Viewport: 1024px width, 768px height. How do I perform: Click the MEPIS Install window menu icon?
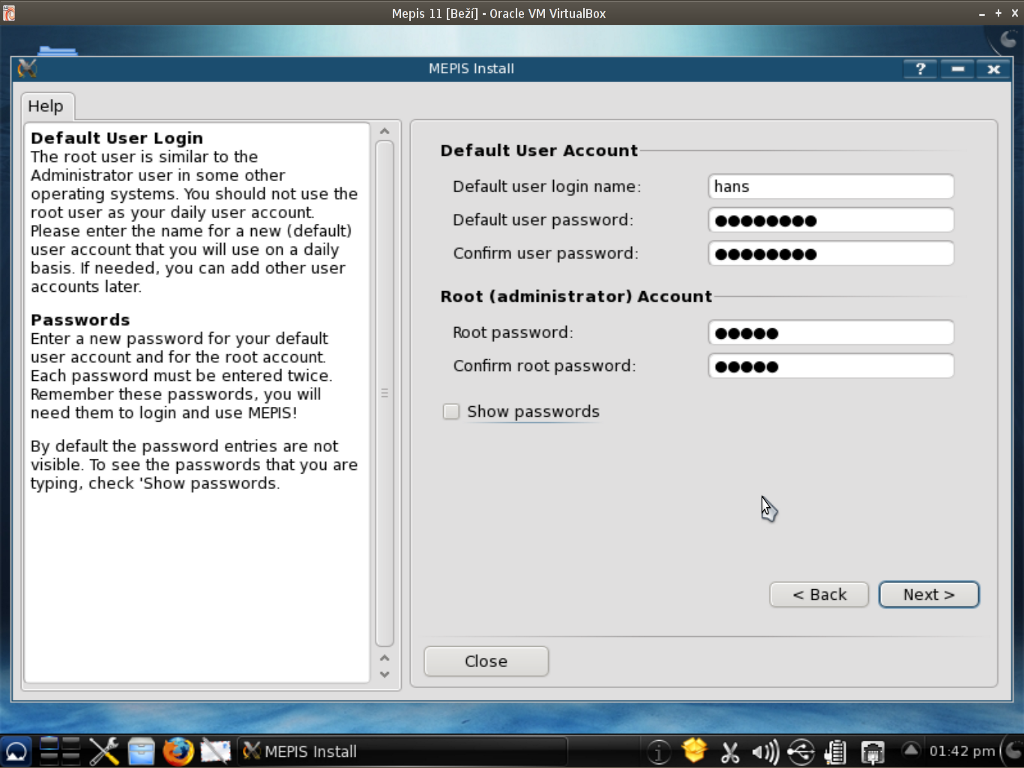click(27, 69)
